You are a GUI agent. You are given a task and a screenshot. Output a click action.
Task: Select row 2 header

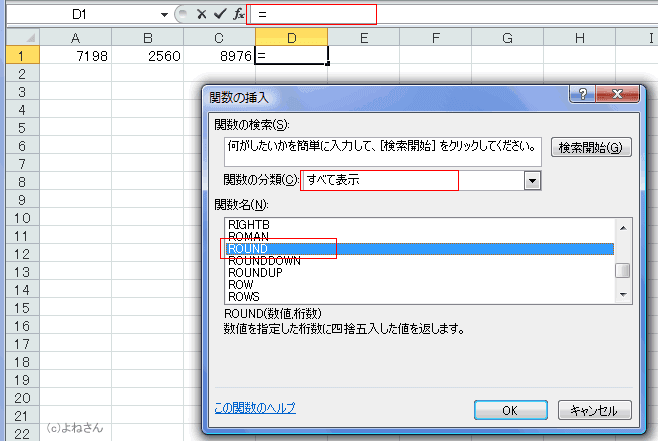click(x=23, y=73)
